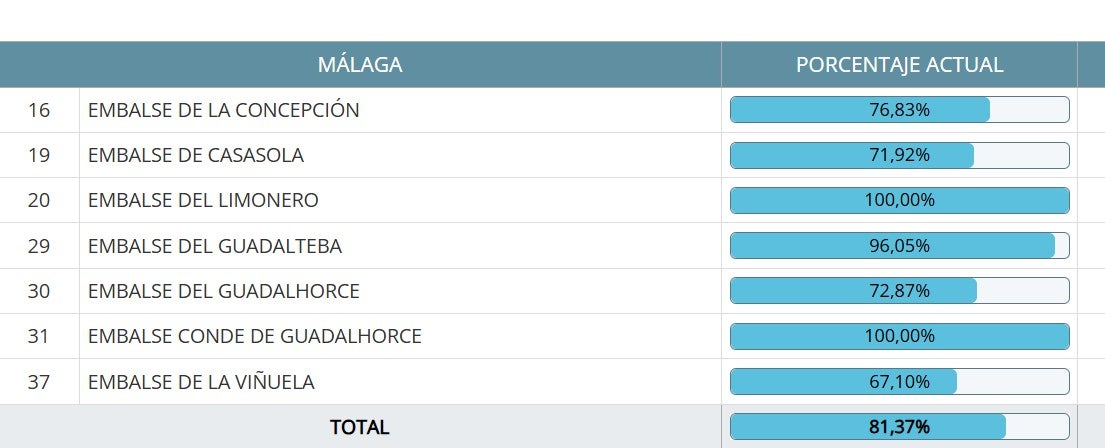Click the 72,87% progress bar
Image resolution: width=1105 pixels, height=448 pixels.
[899, 291]
